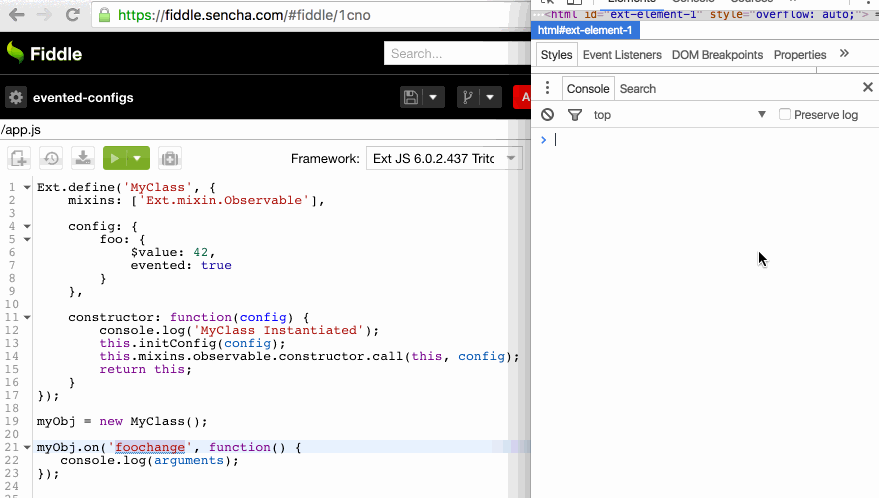Viewport: 879px width, 498px height.
Task: Select the Search drawer tab
Action: point(637,89)
